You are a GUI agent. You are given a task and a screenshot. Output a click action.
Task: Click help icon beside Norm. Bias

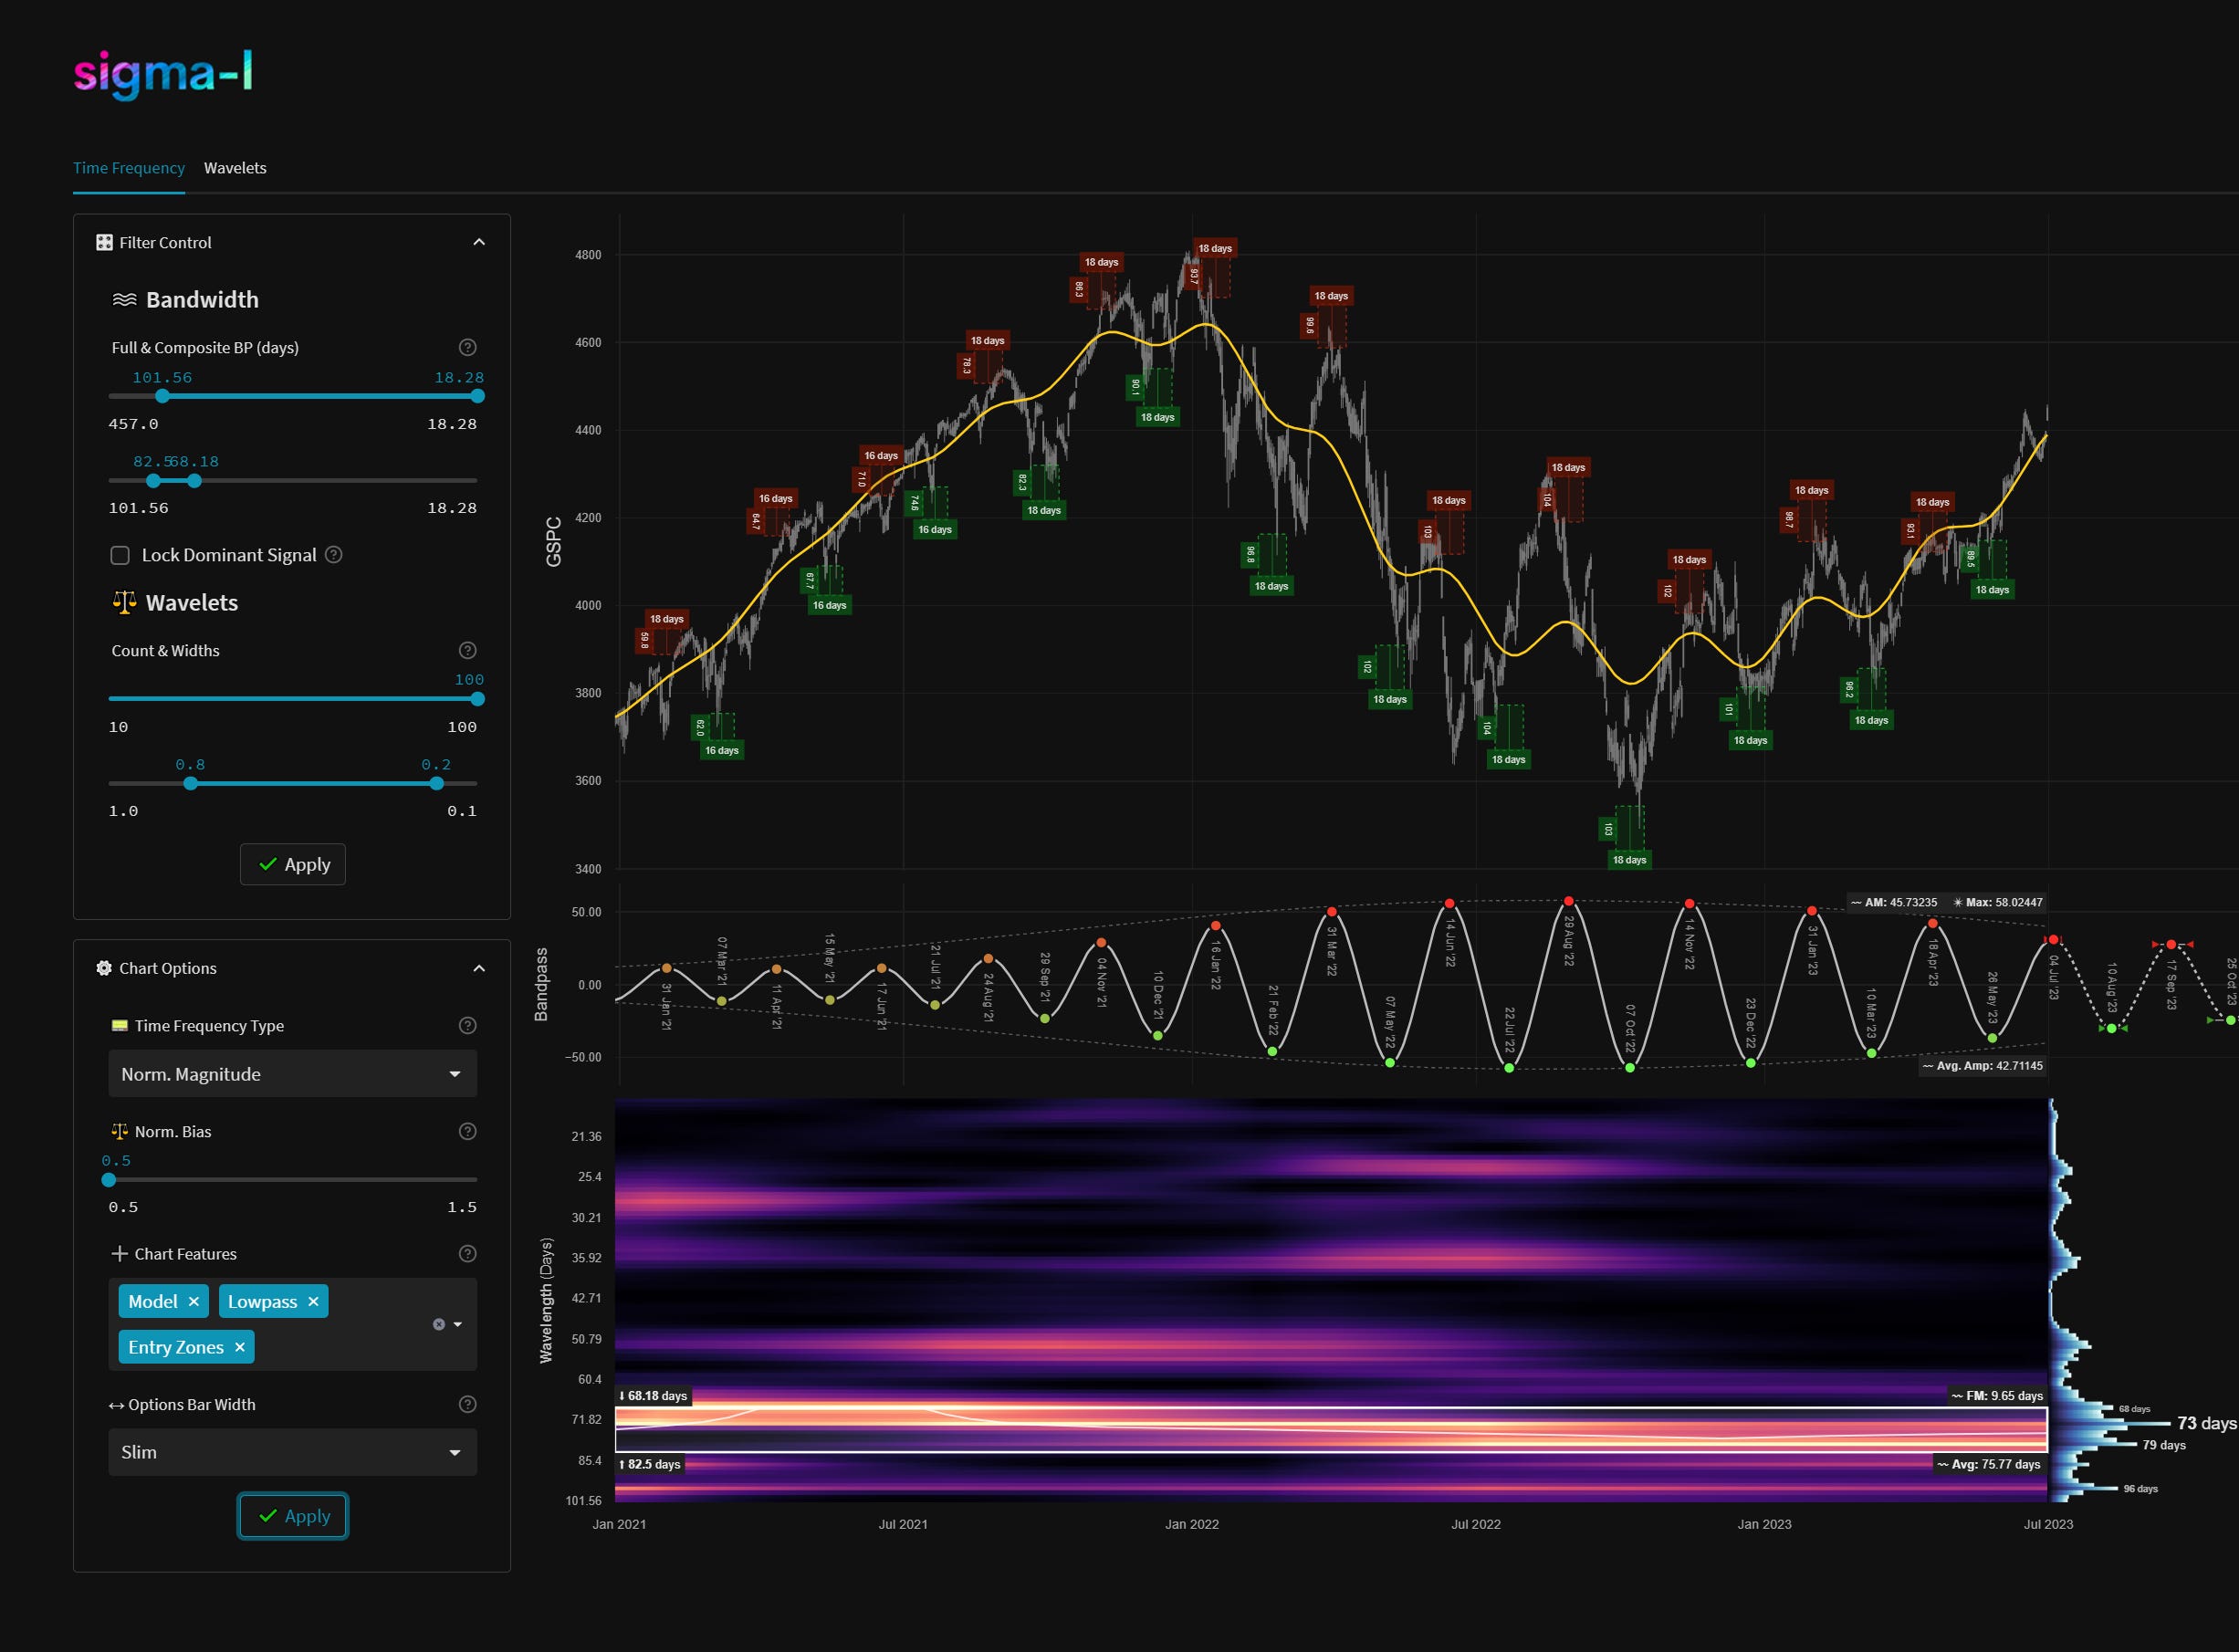point(467,1131)
